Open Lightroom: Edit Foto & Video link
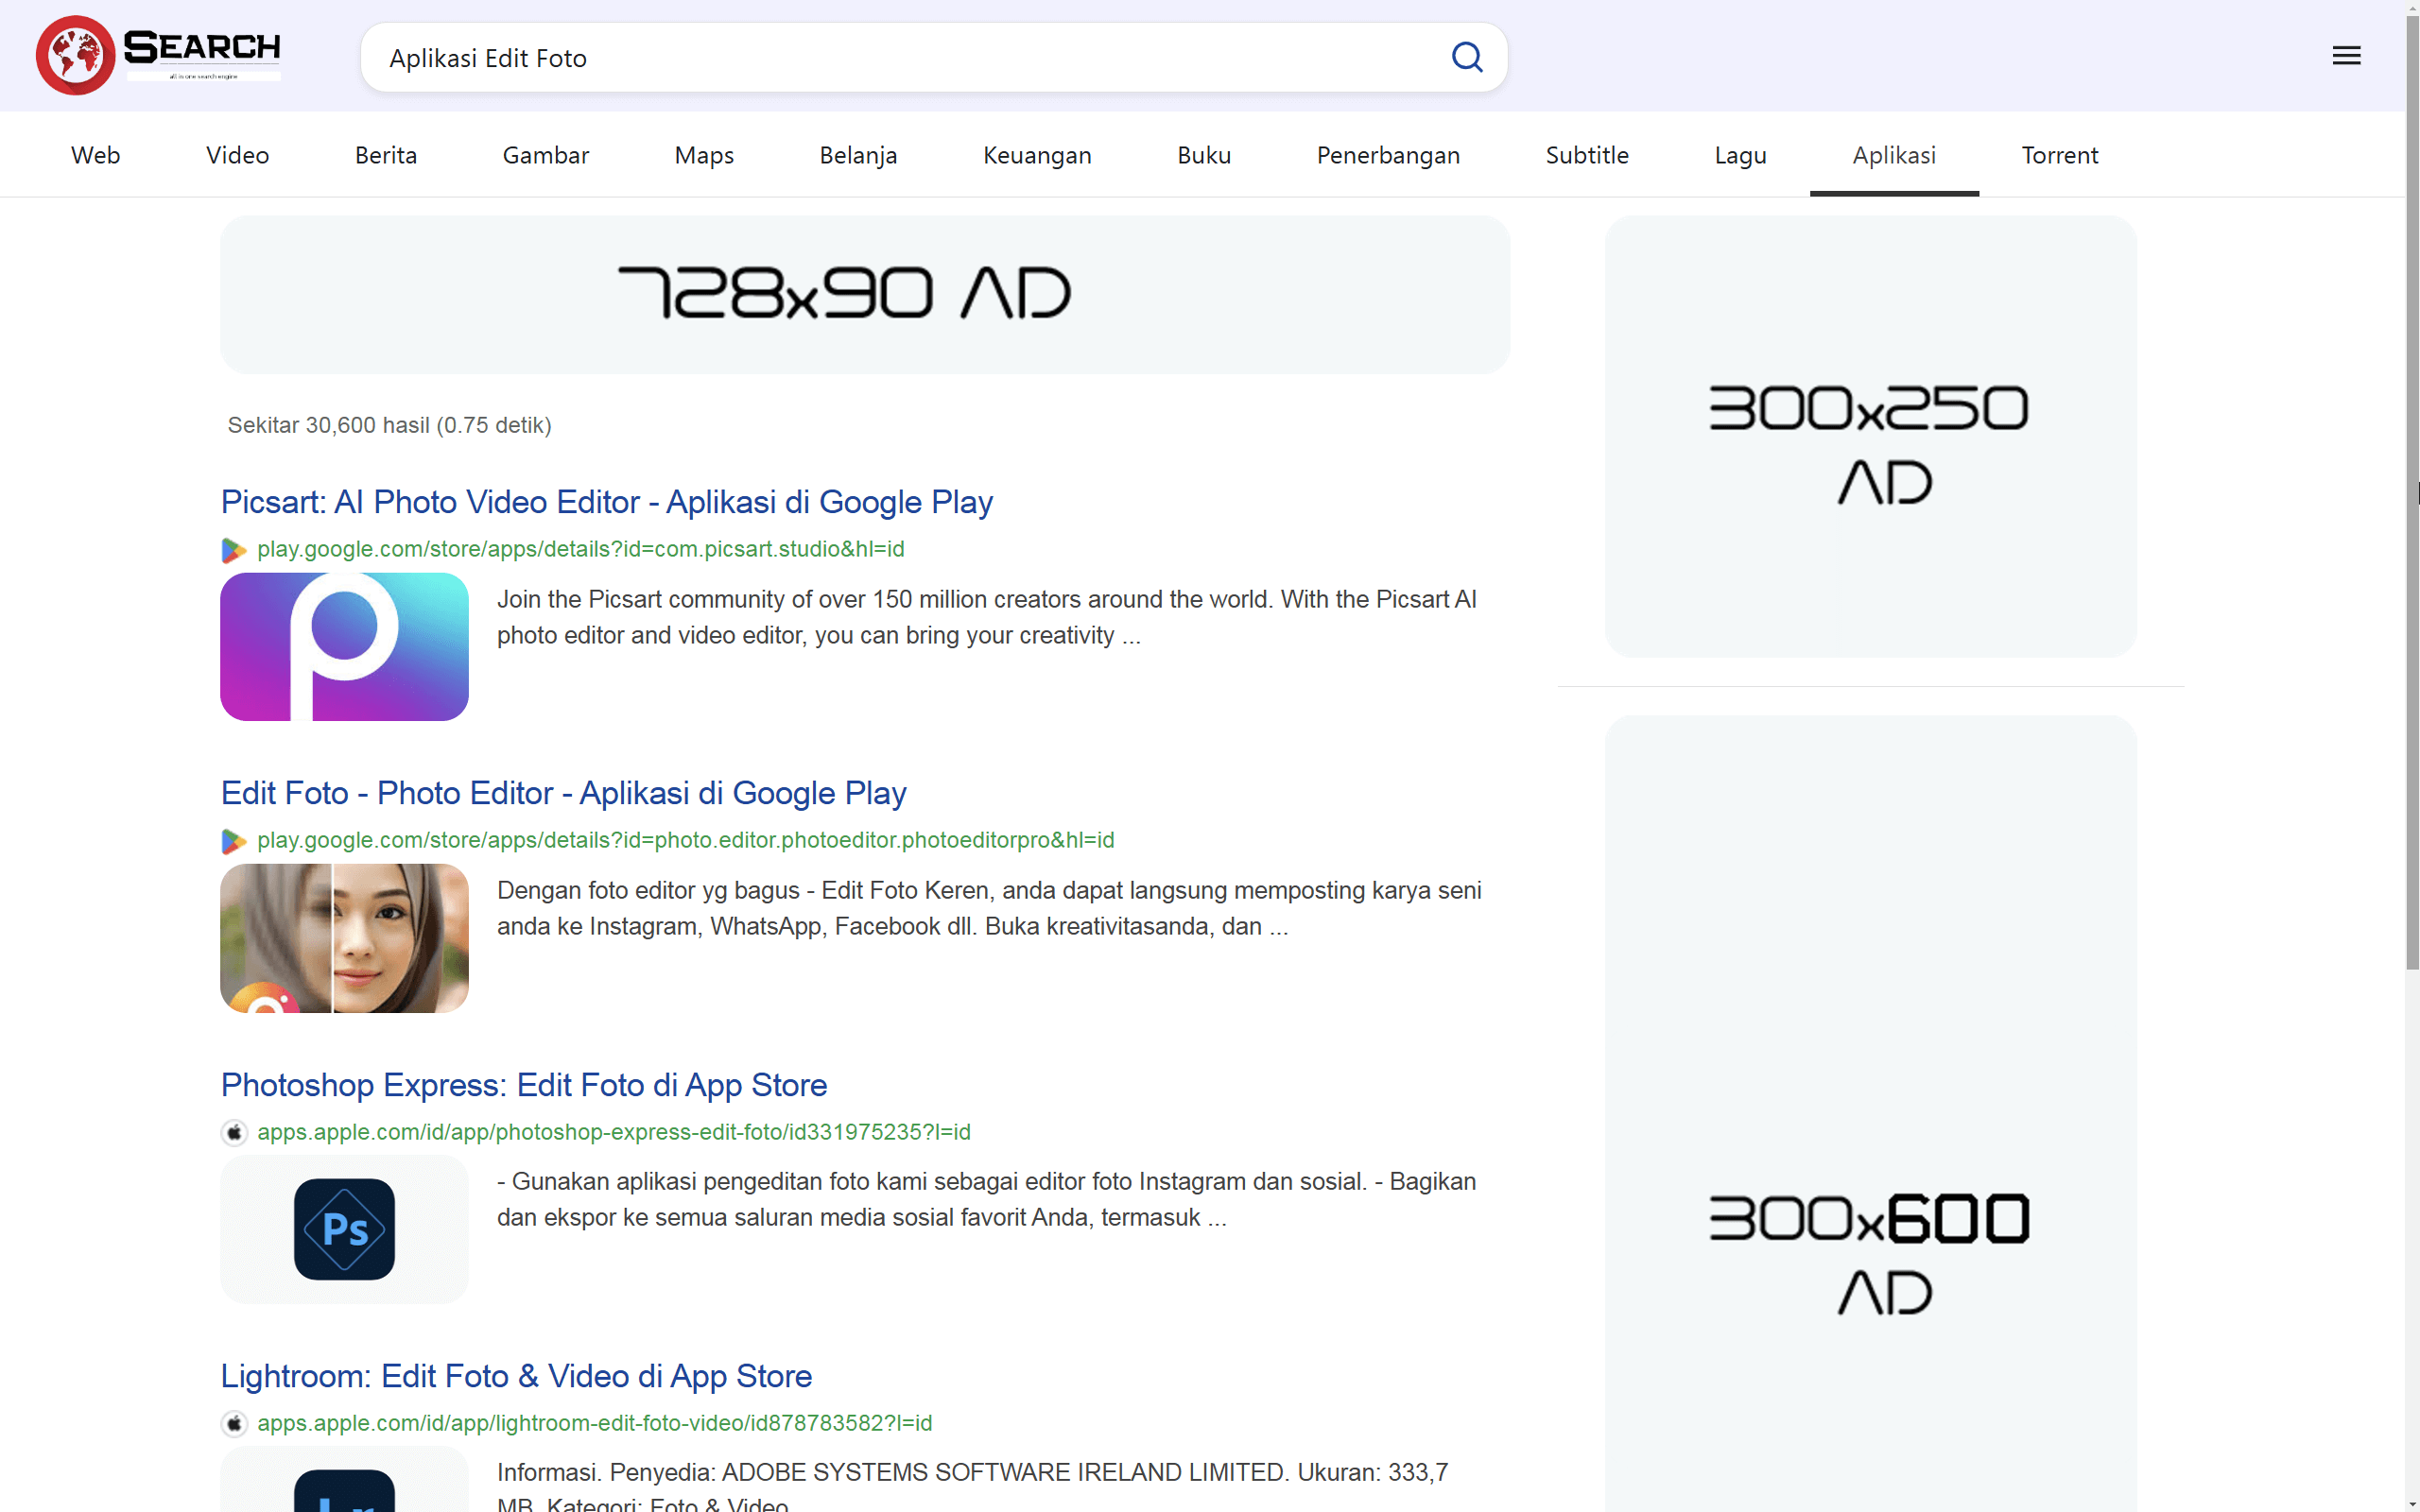This screenshot has width=2420, height=1512. [x=516, y=1376]
